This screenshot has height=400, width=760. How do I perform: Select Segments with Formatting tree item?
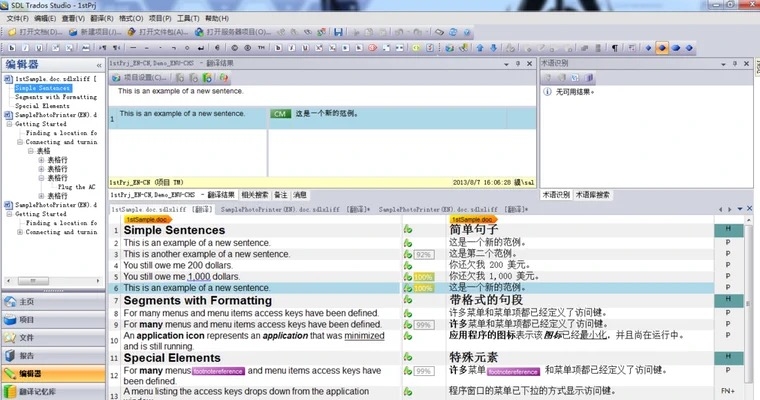(56, 97)
